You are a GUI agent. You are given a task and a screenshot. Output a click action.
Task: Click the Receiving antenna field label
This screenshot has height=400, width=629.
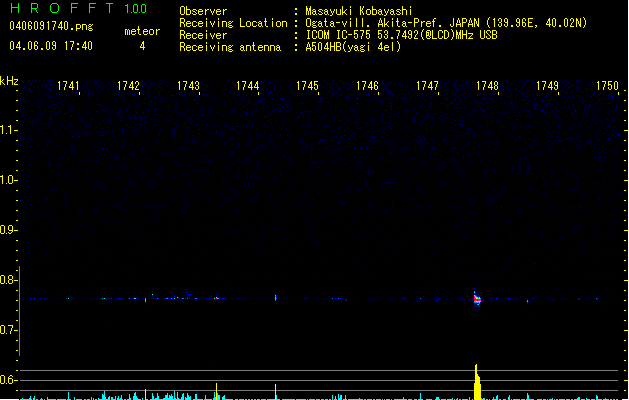[x=230, y=47]
